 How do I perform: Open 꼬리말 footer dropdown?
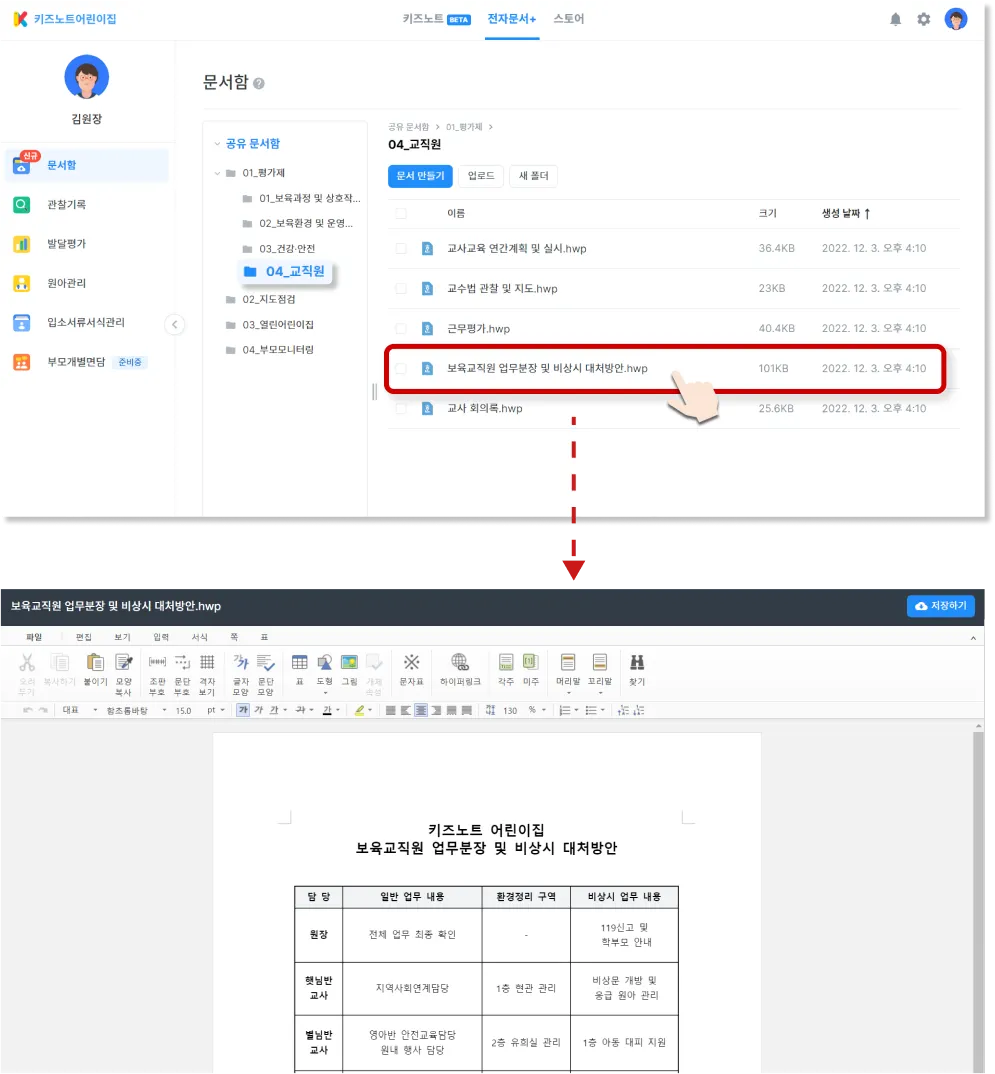[x=600, y=692]
